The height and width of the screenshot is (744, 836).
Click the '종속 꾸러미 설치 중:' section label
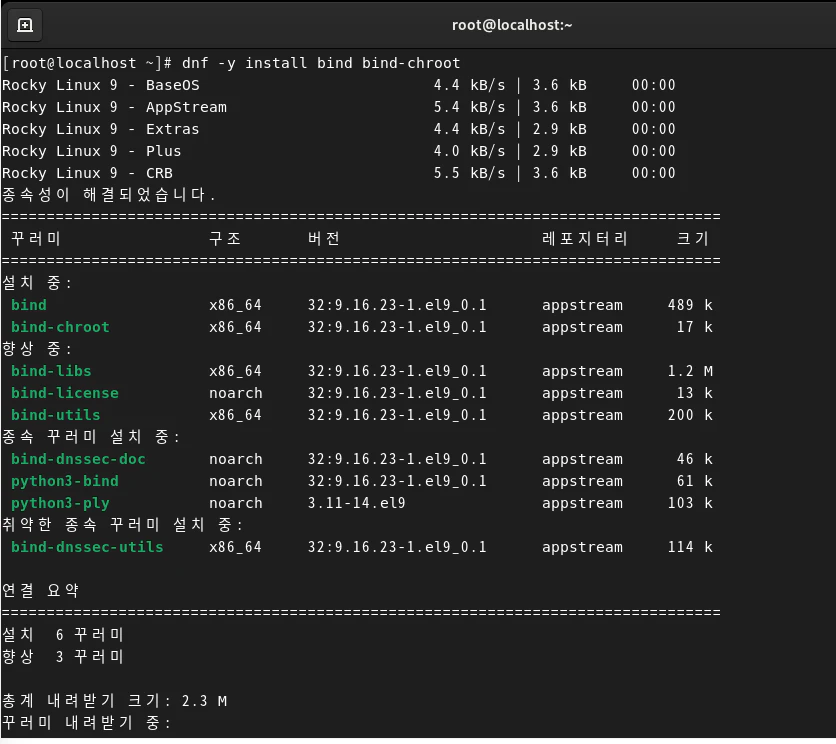click(91, 437)
